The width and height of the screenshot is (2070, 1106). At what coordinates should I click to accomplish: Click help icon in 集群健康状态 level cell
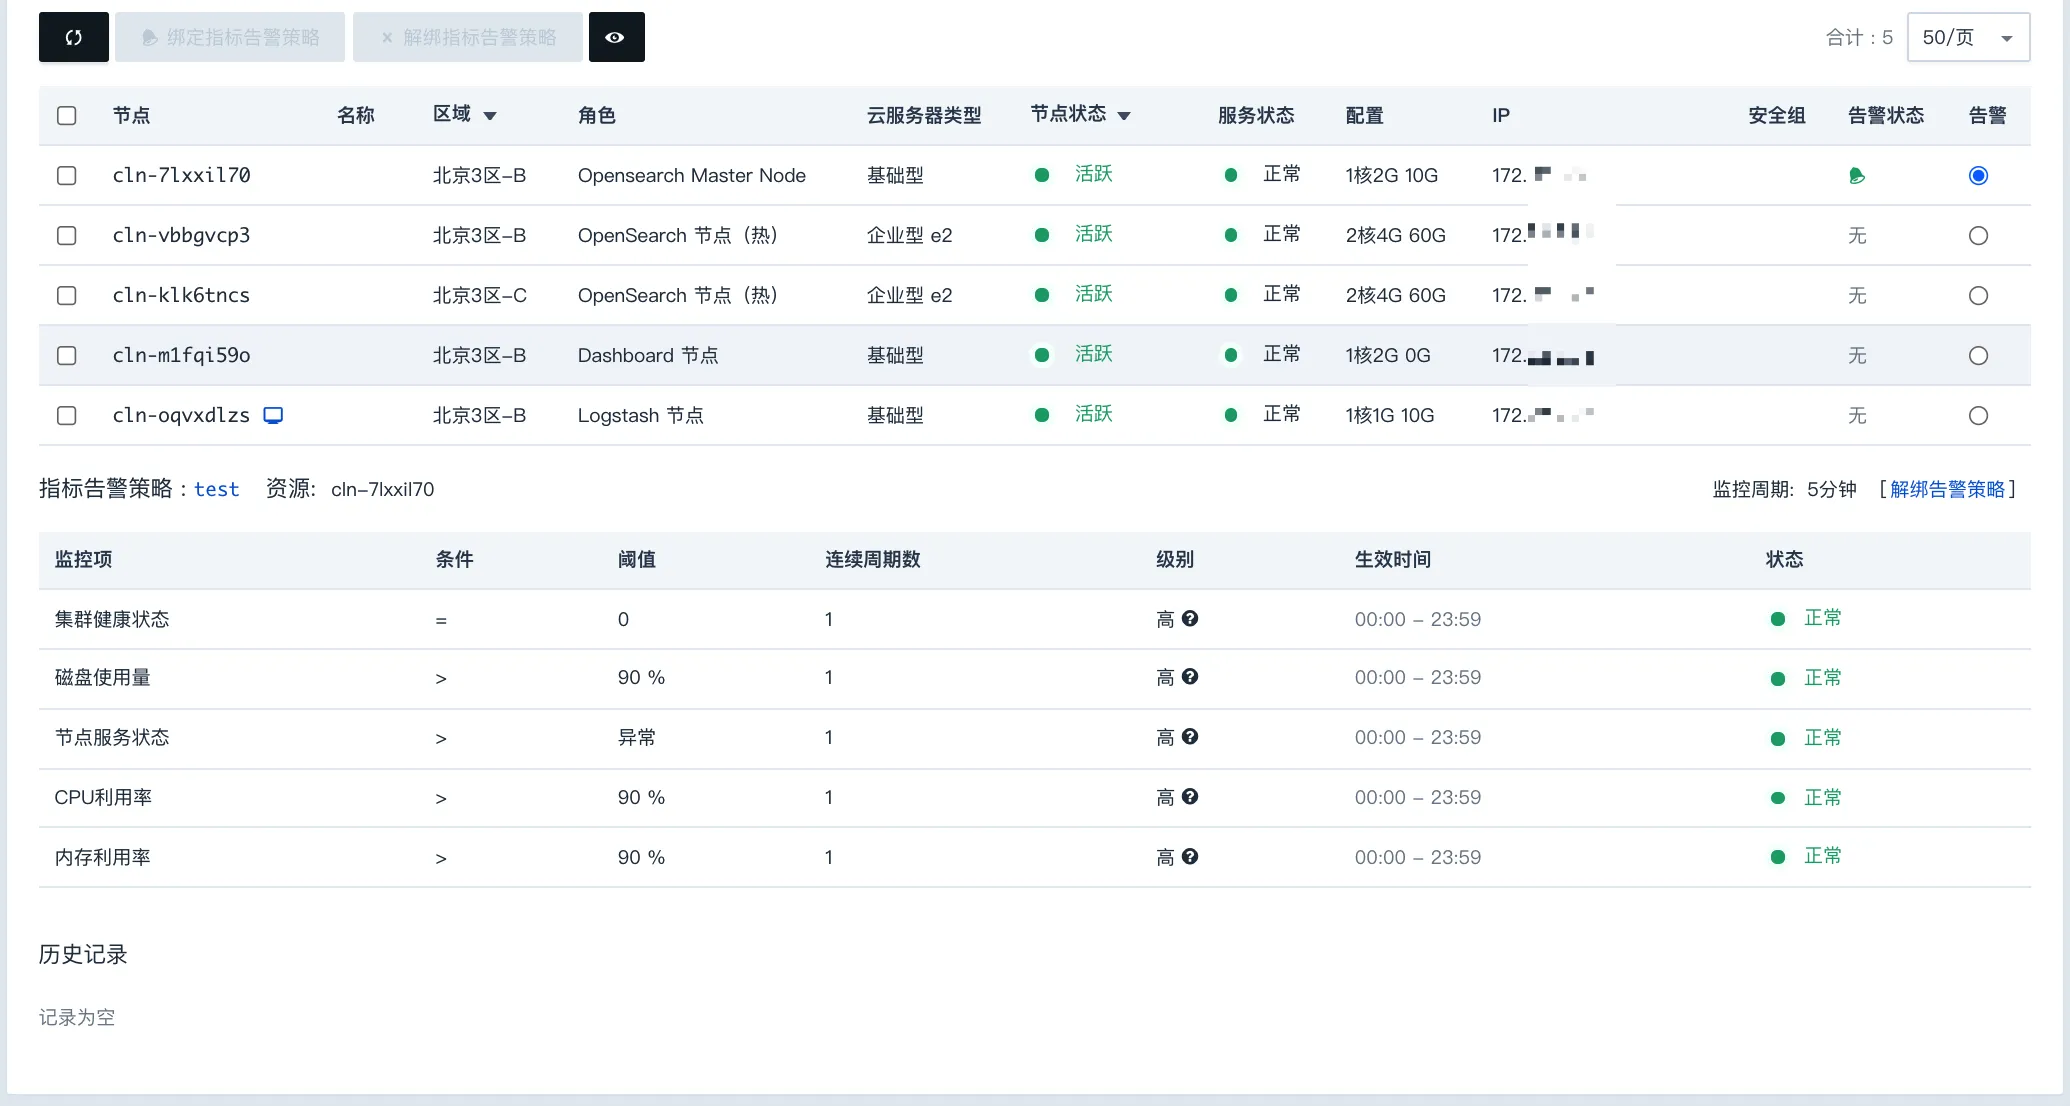coord(1190,618)
